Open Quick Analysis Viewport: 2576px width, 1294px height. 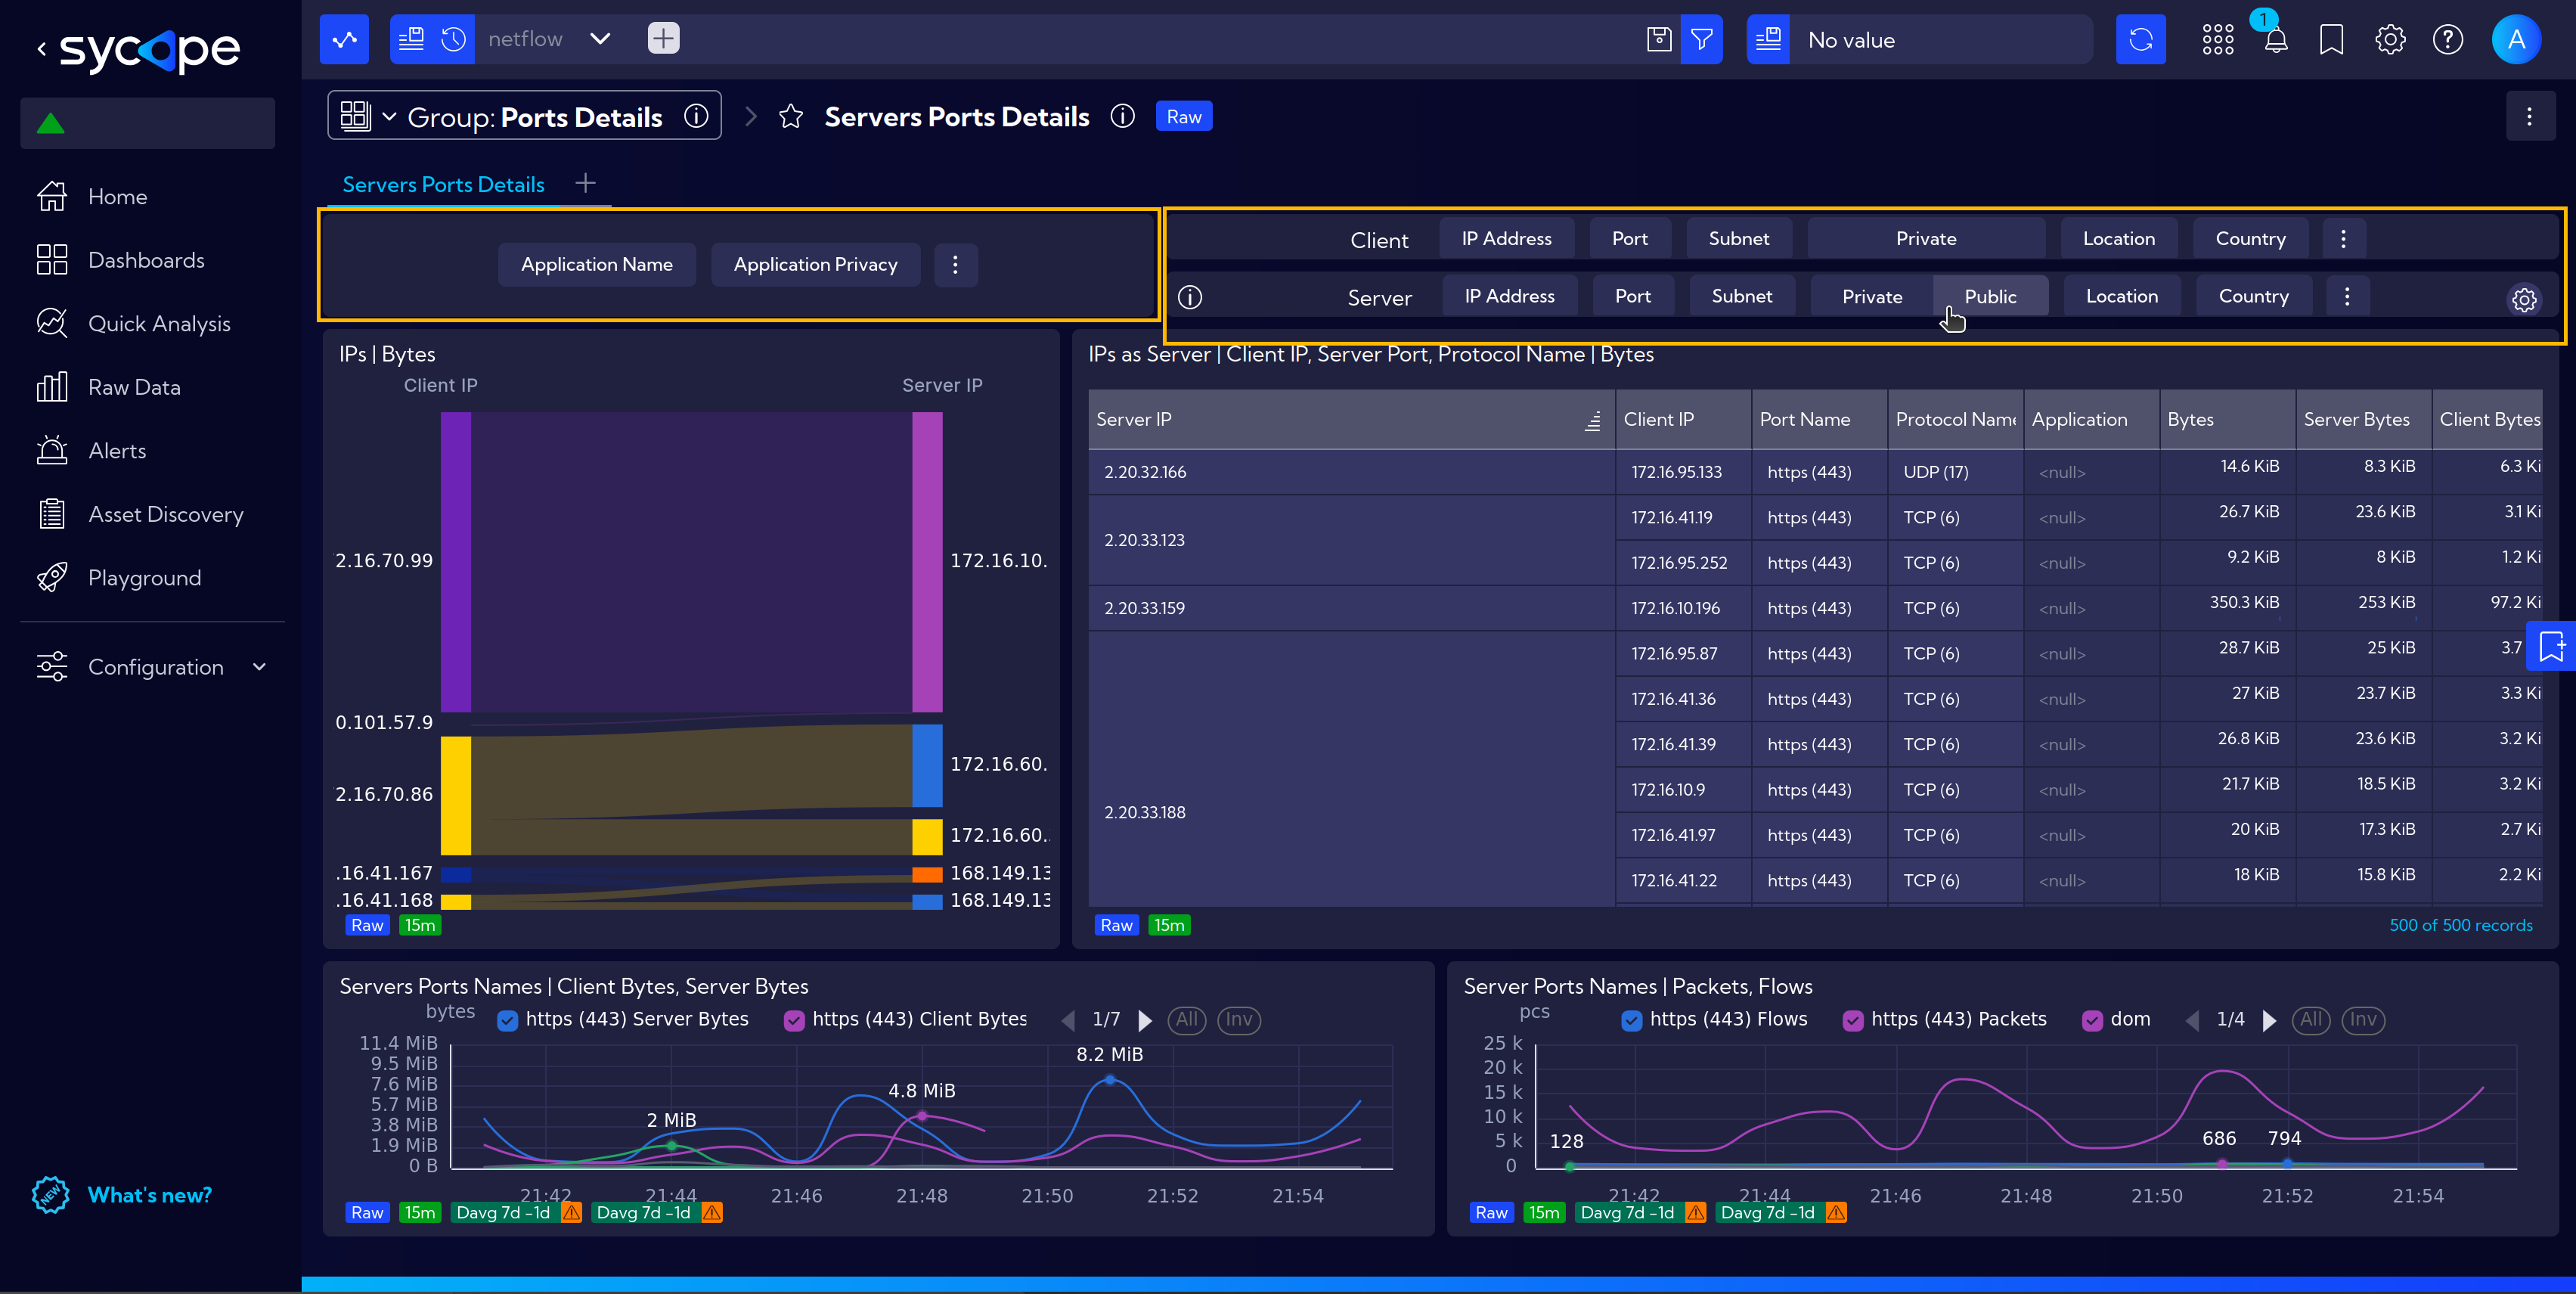click(159, 324)
